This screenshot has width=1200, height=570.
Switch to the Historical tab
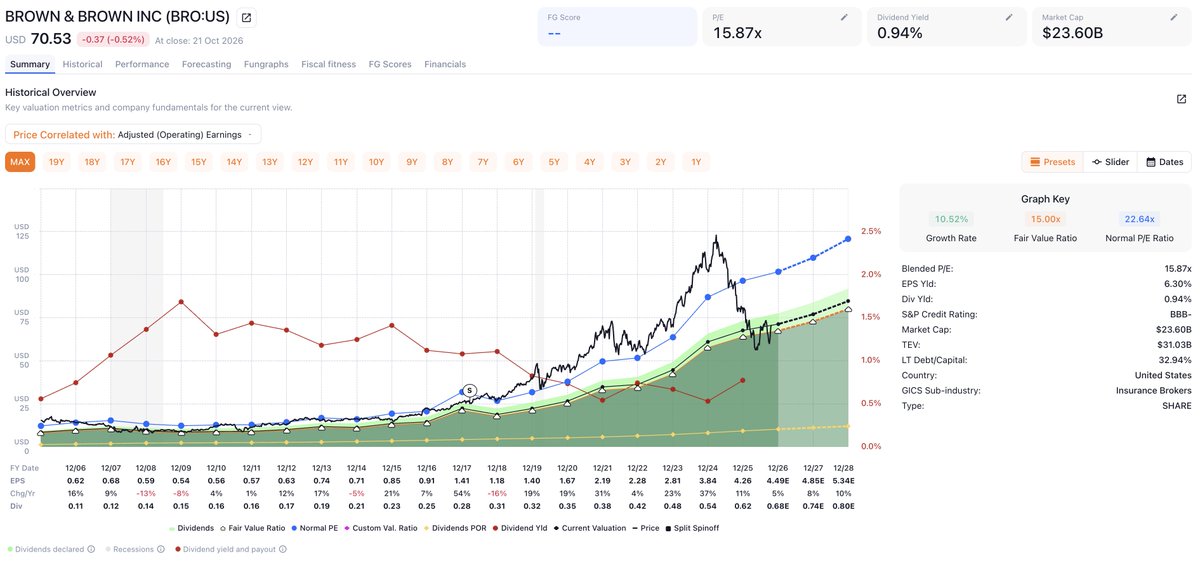(x=82, y=64)
